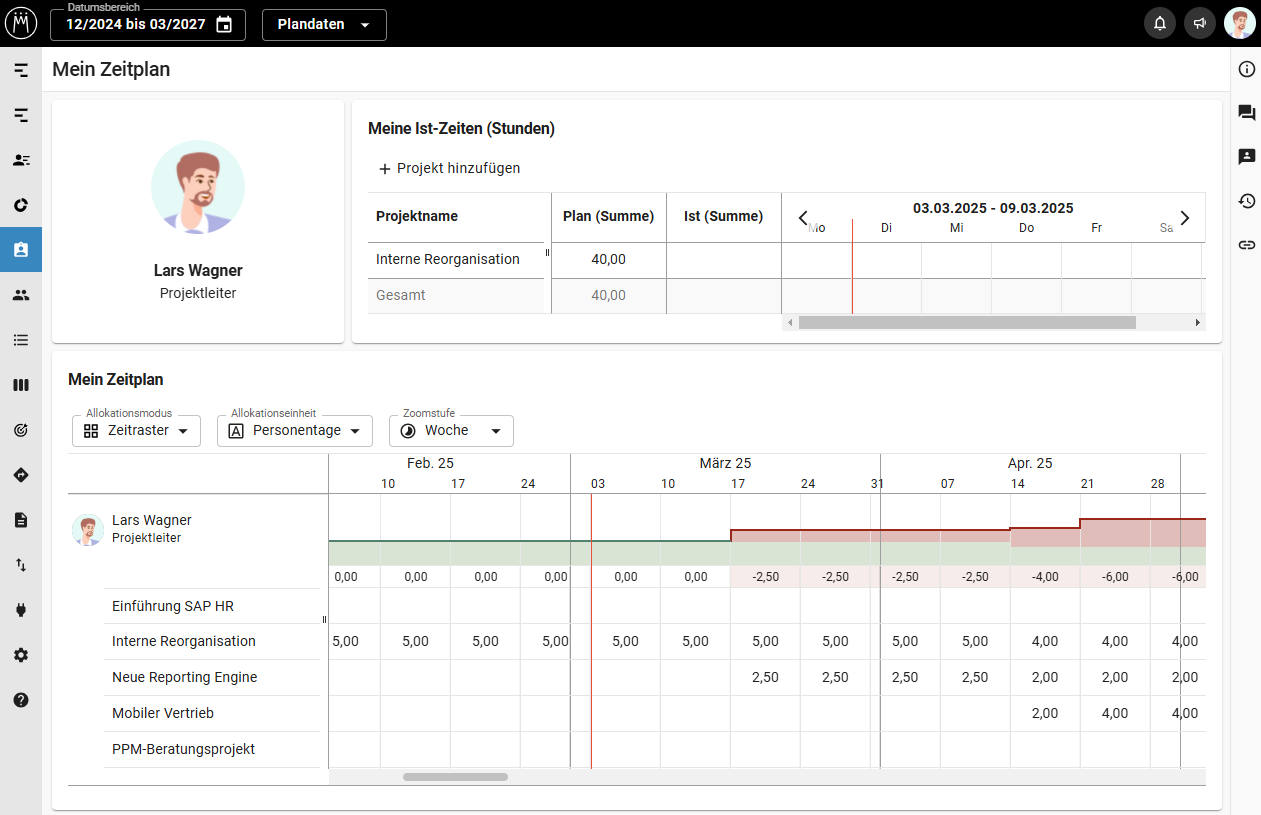Viewport: 1261px width, 815px height.
Task: Select Interne Reorganisation in the Ist-Zeiten table
Action: [x=448, y=260]
